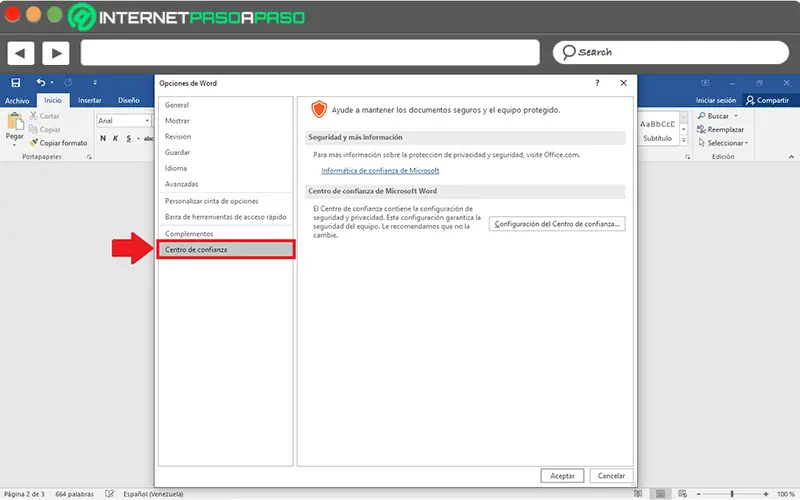Select Guardar category

[x=226, y=153]
